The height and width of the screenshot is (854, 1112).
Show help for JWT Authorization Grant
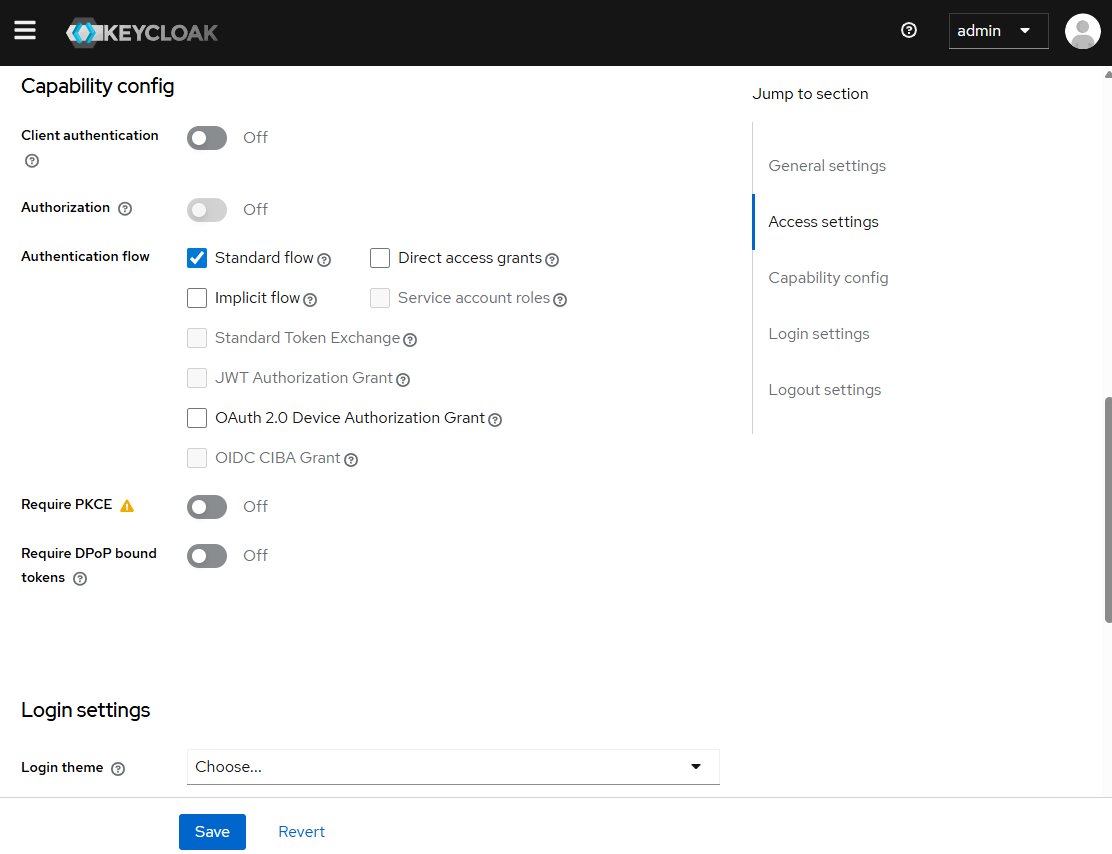(x=403, y=380)
